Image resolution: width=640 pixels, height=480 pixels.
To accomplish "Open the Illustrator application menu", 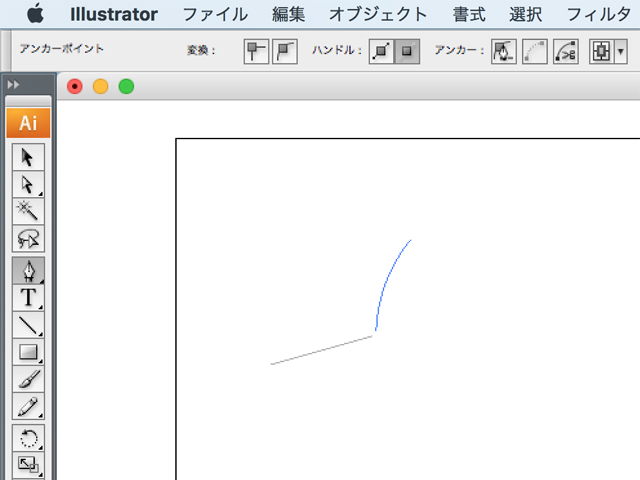I will click(x=114, y=14).
